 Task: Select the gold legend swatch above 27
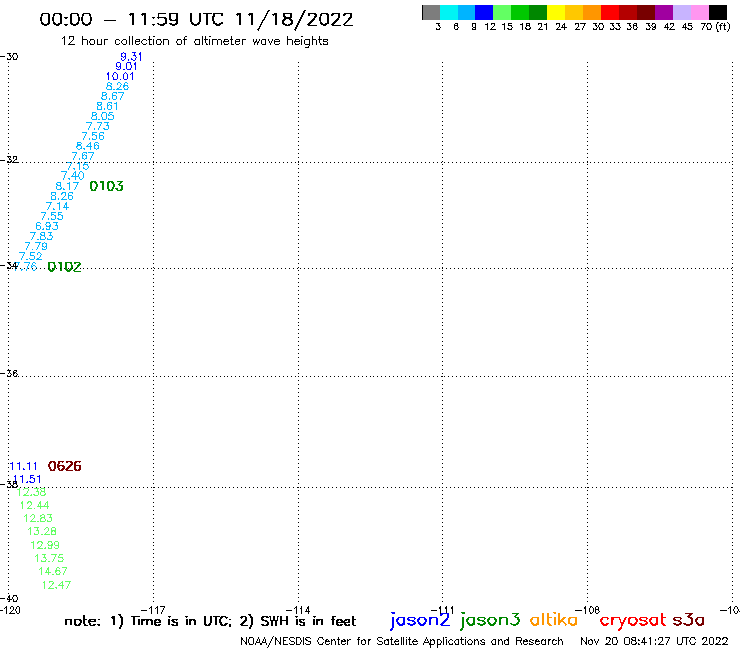[574, 12]
